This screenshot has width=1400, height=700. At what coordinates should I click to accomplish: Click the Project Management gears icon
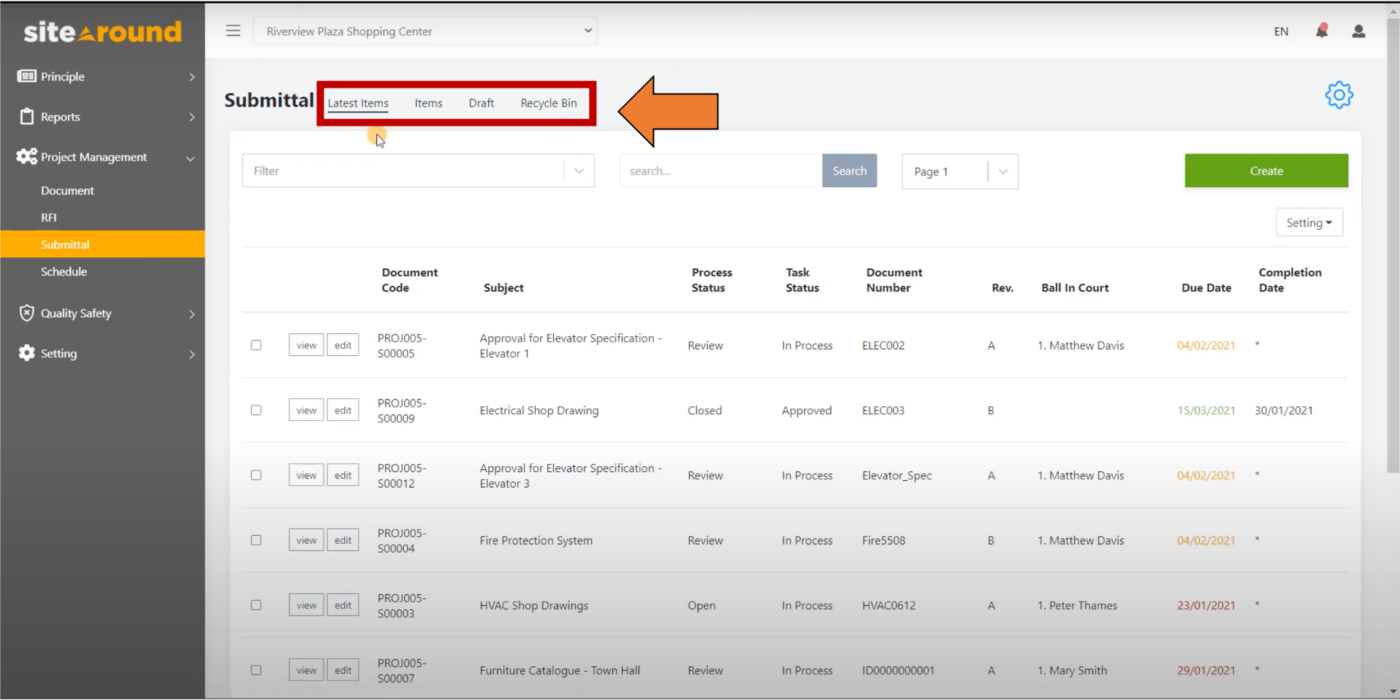click(x=26, y=157)
